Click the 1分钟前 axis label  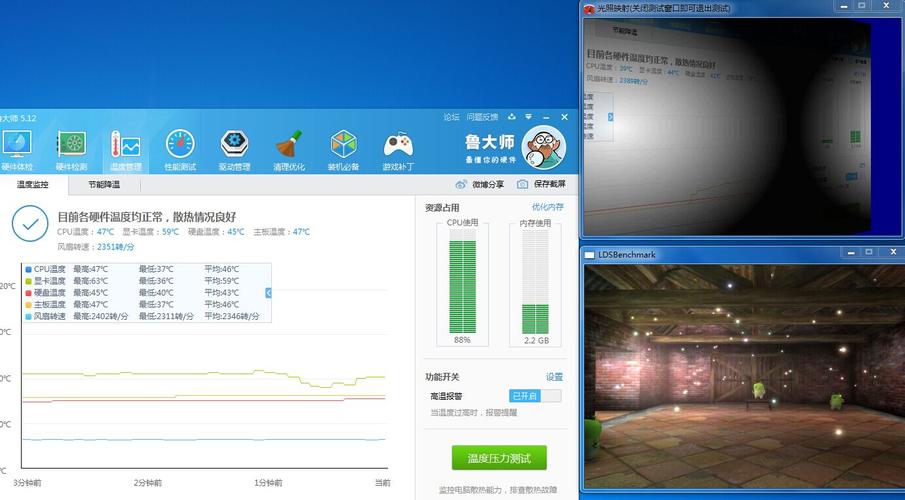pyautogui.click(x=268, y=483)
